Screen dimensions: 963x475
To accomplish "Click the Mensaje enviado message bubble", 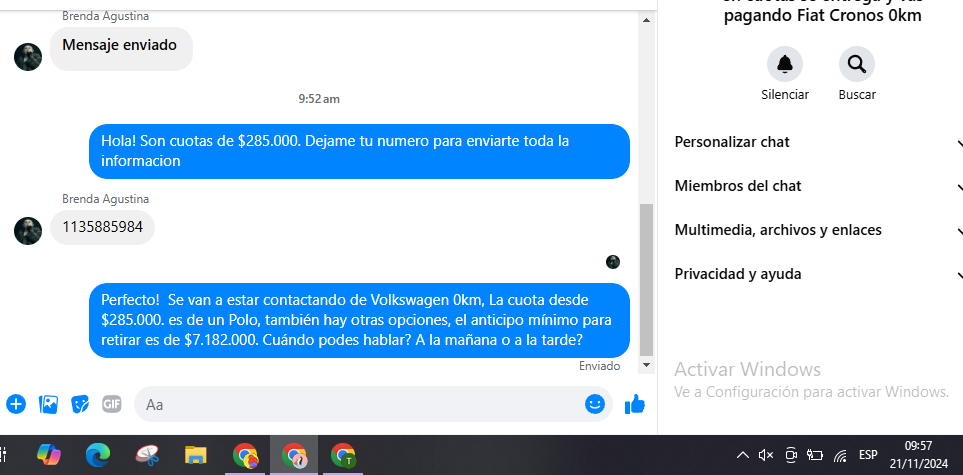I will point(121,49).
